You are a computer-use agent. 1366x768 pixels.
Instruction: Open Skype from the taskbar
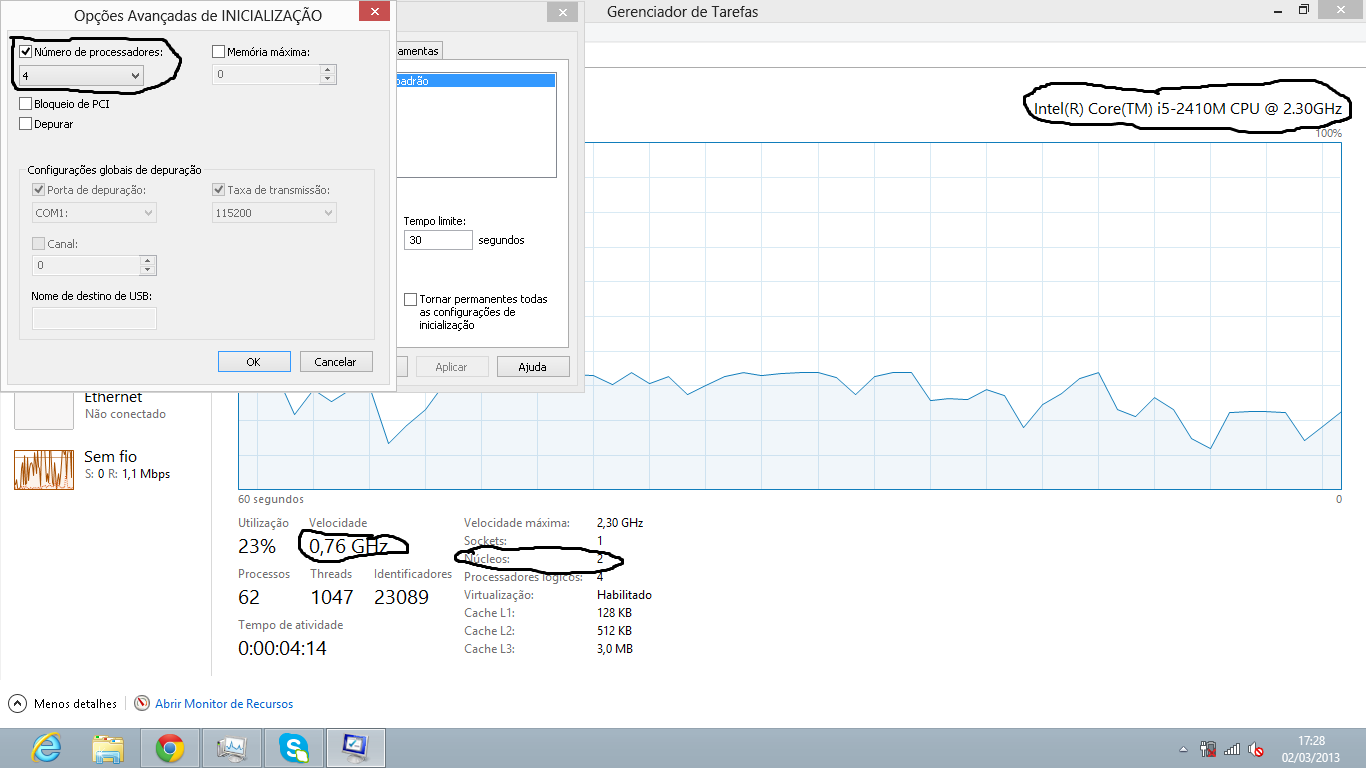(294, 748)
